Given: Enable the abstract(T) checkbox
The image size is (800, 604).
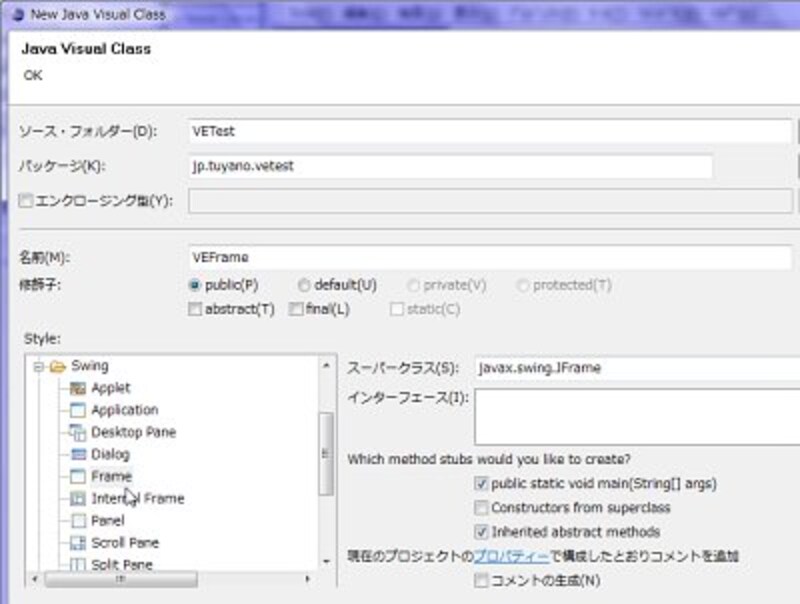Looking at the screenshot, I should [195, 309].
